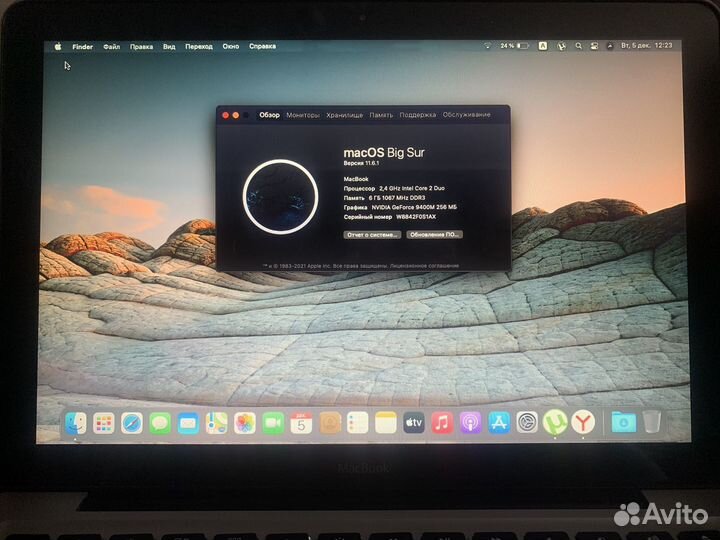The height and width of the screenshot is (540, 720).
Task: Launch Yandex Browser from the Dock
Action: [583, 423]
